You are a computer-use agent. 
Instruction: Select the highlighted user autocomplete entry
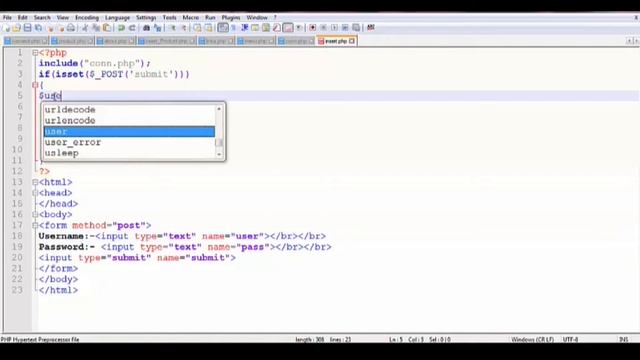coord(129,131)
